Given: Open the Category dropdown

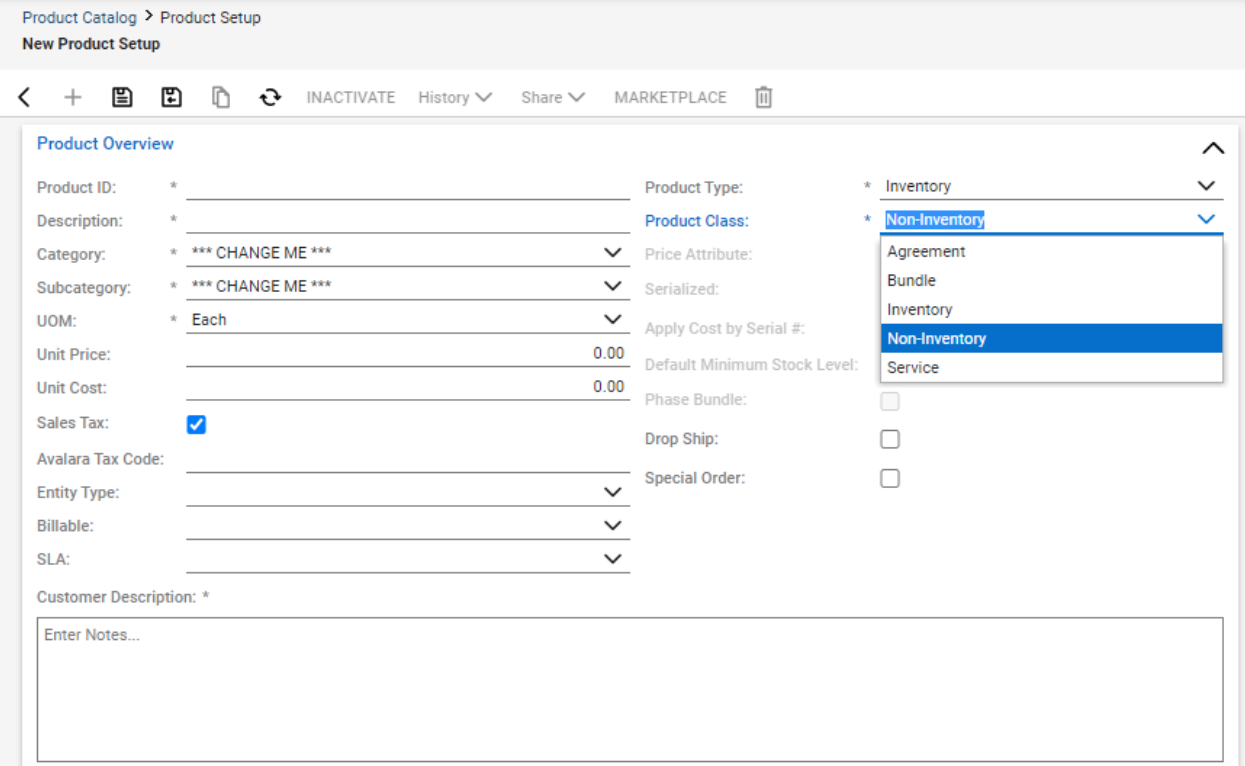Looking at the screenshot, I should [613, 253].
